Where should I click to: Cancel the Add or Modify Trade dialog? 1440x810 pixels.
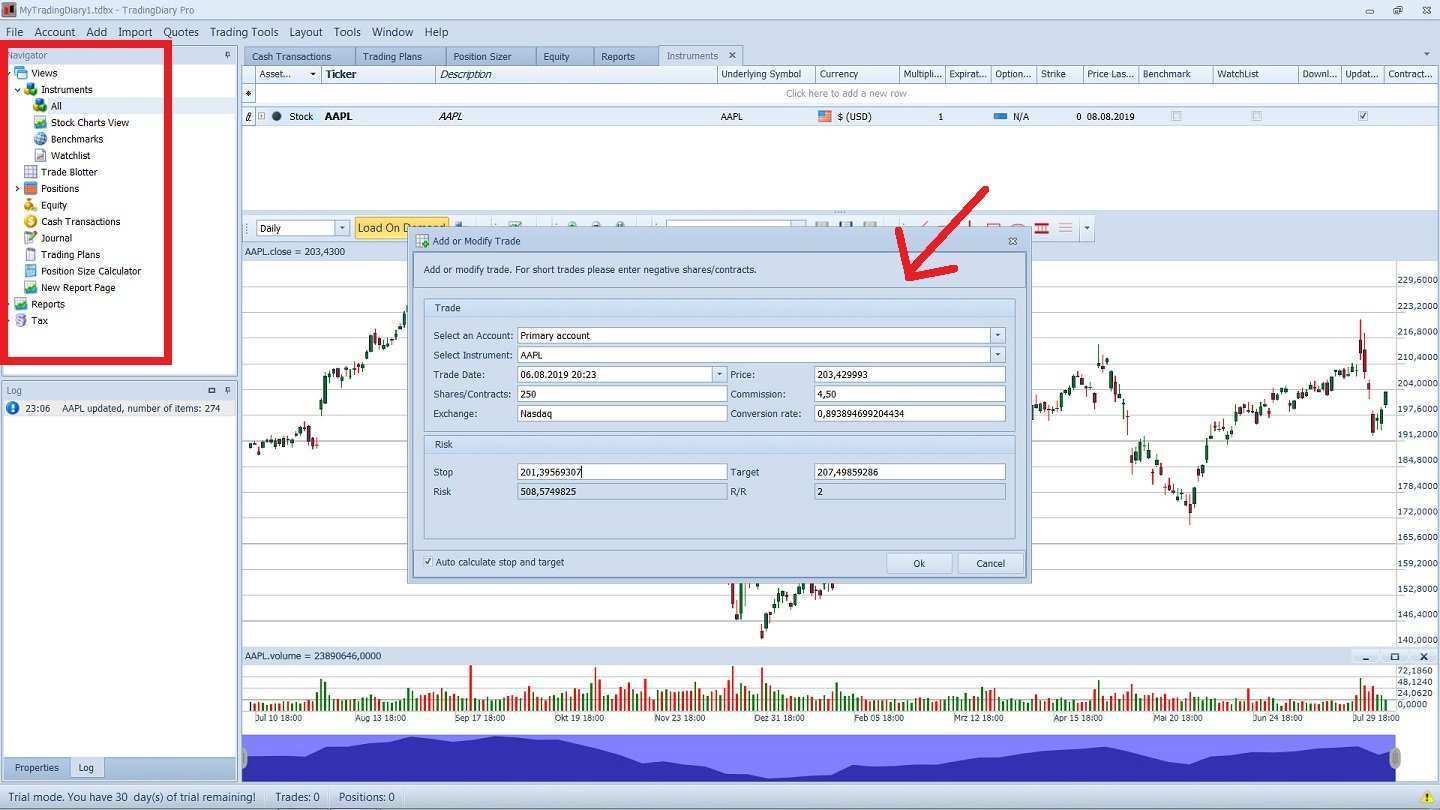click(990, 563)
